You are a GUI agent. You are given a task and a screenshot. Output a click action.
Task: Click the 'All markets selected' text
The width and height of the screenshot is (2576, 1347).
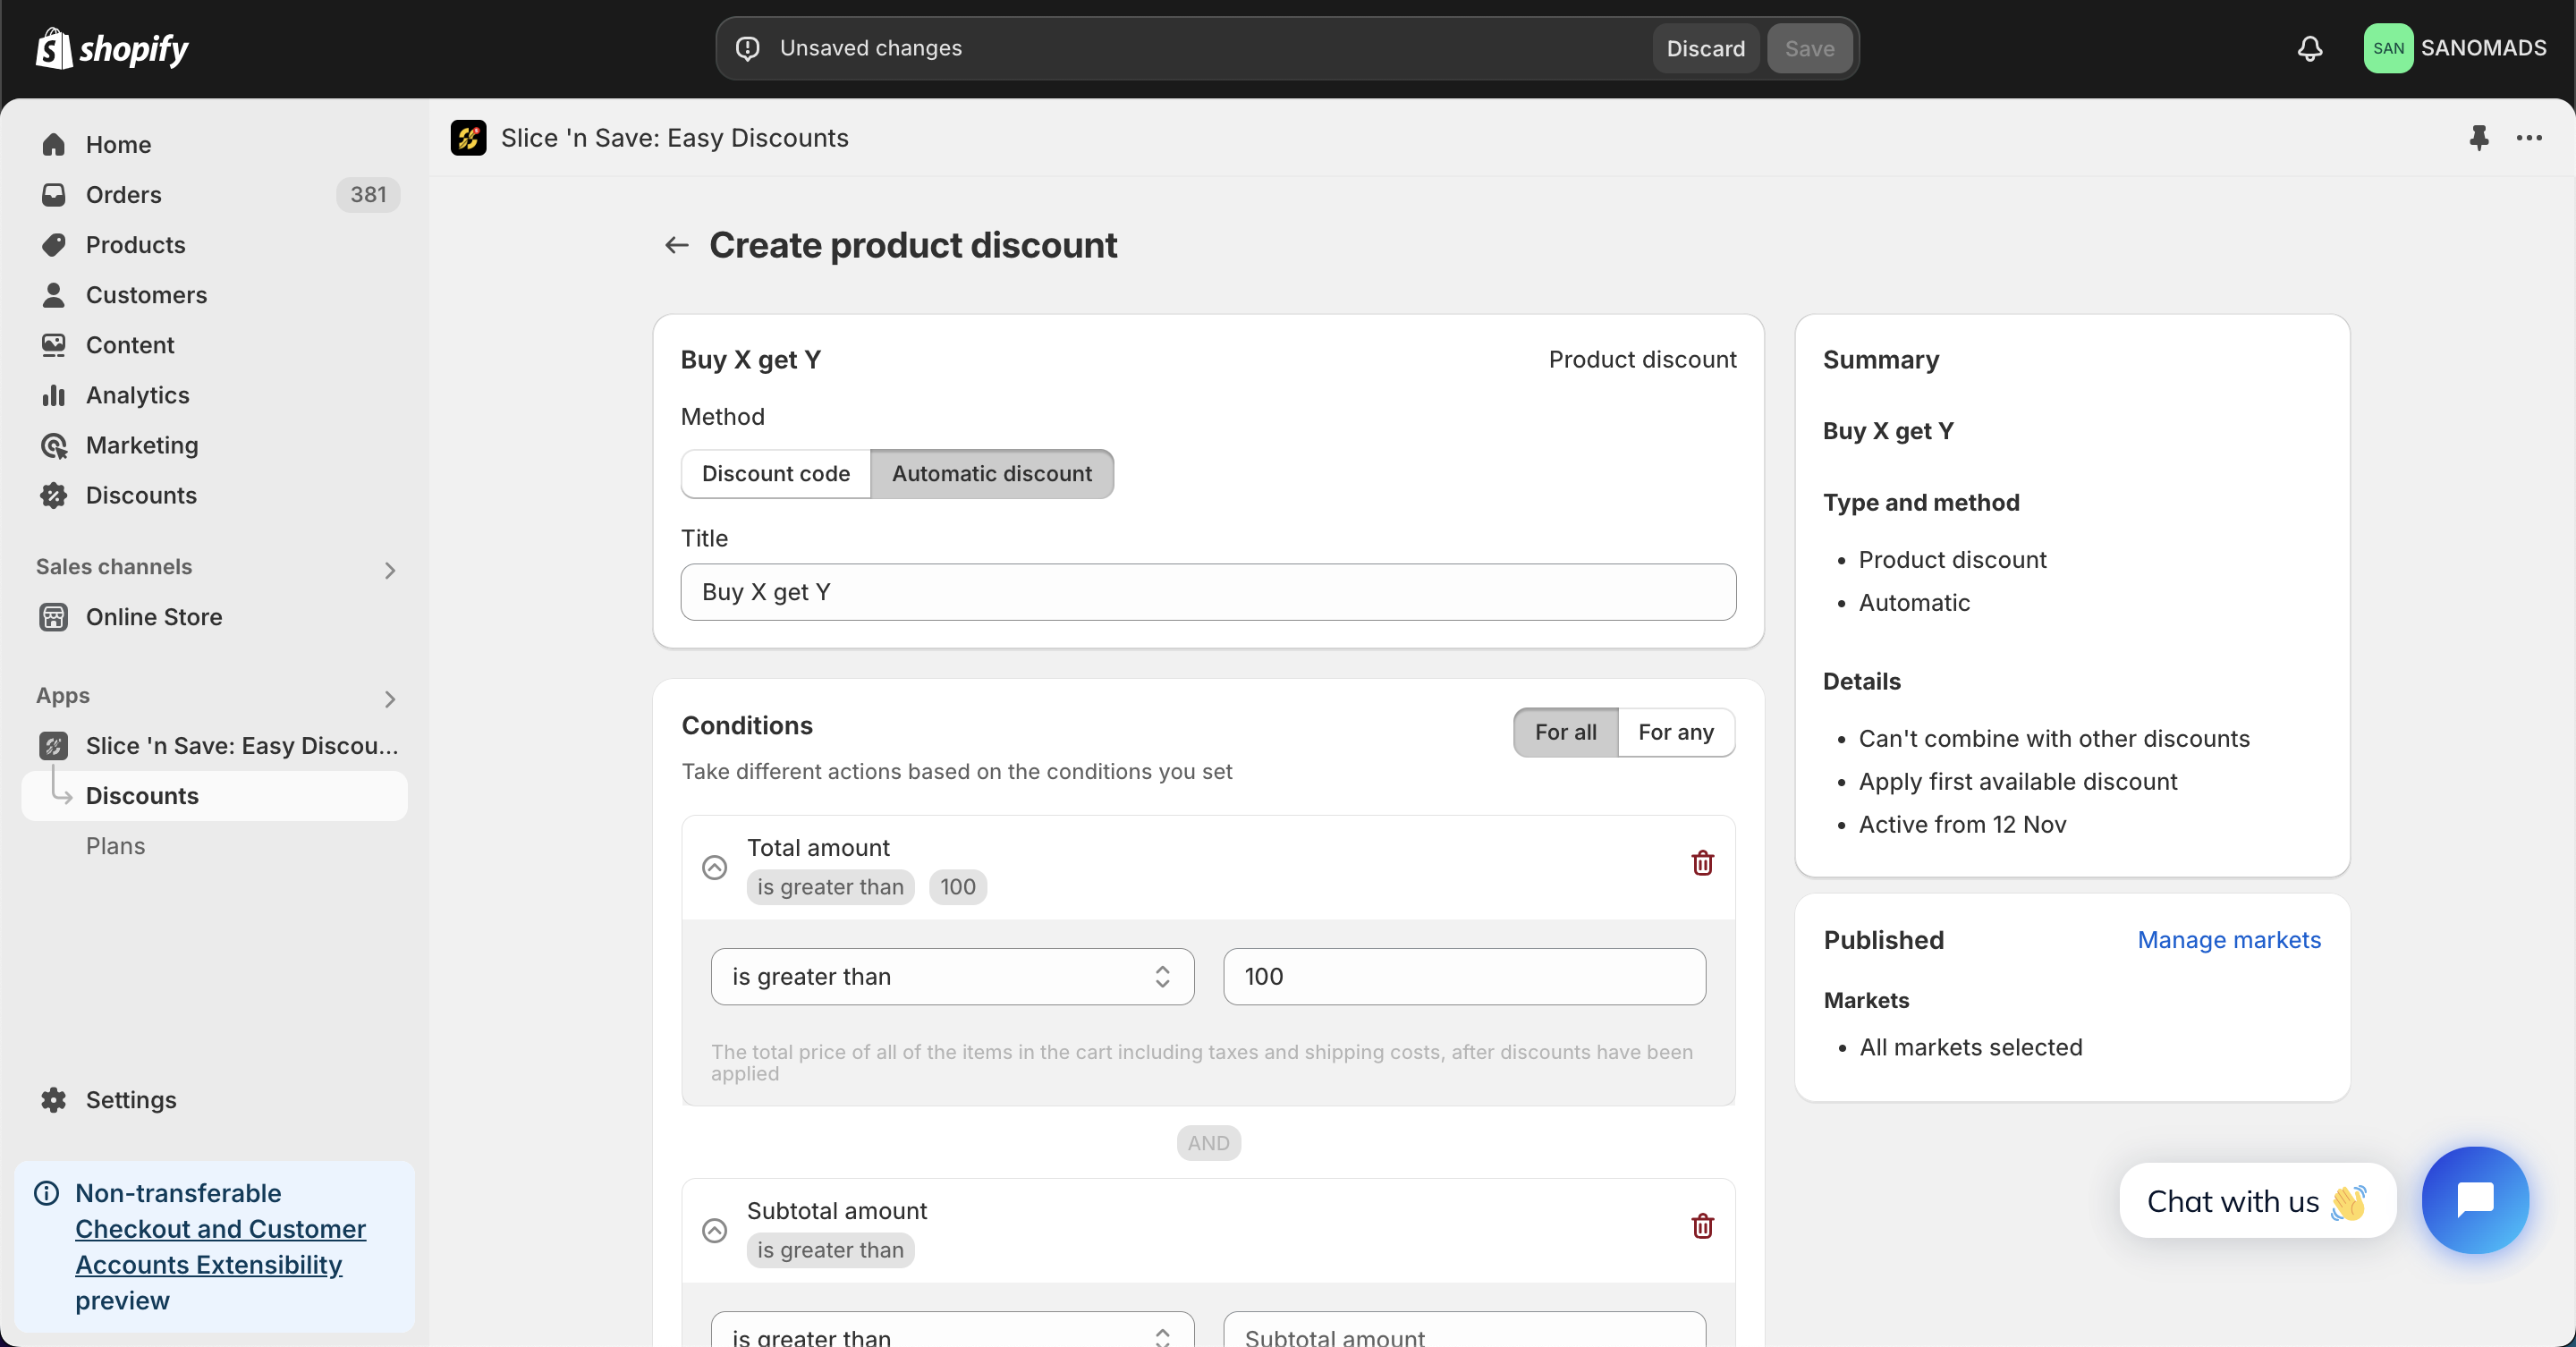1970,1047
